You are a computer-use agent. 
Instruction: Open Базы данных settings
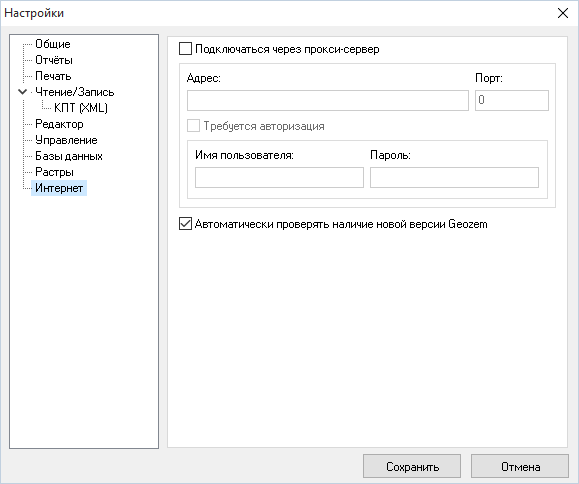(69, 156)
